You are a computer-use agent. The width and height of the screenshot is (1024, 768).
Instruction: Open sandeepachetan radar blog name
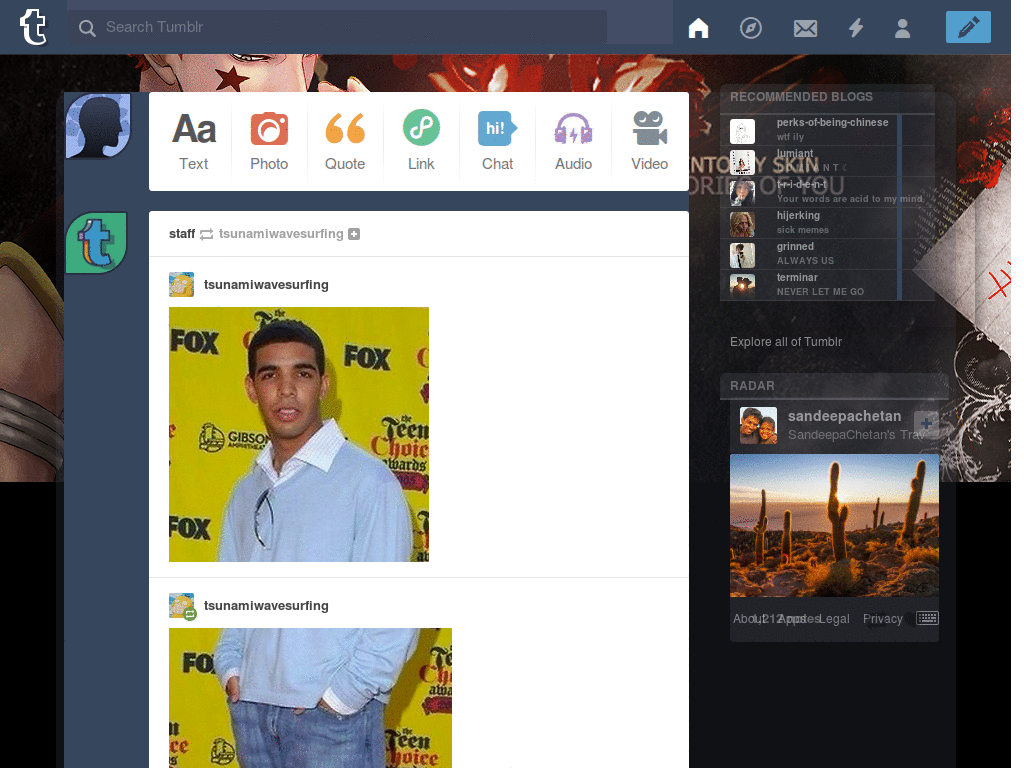pyautogui.click(x=844, y=416)
